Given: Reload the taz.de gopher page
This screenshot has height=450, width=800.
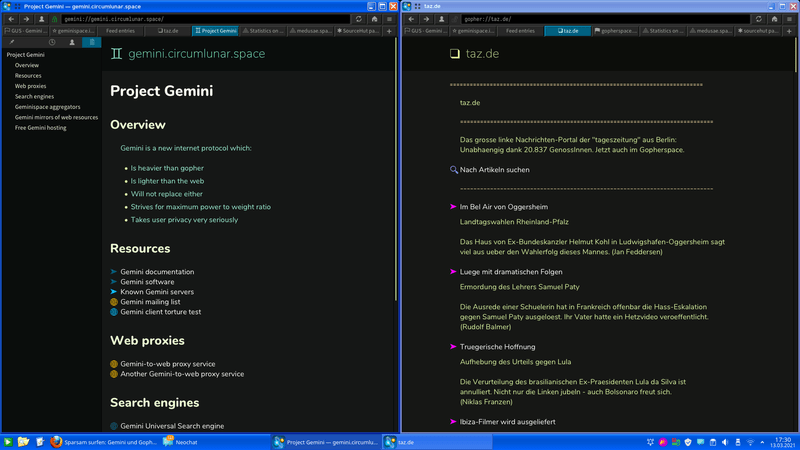Looking at the screenshot, I should pos(759,19).
